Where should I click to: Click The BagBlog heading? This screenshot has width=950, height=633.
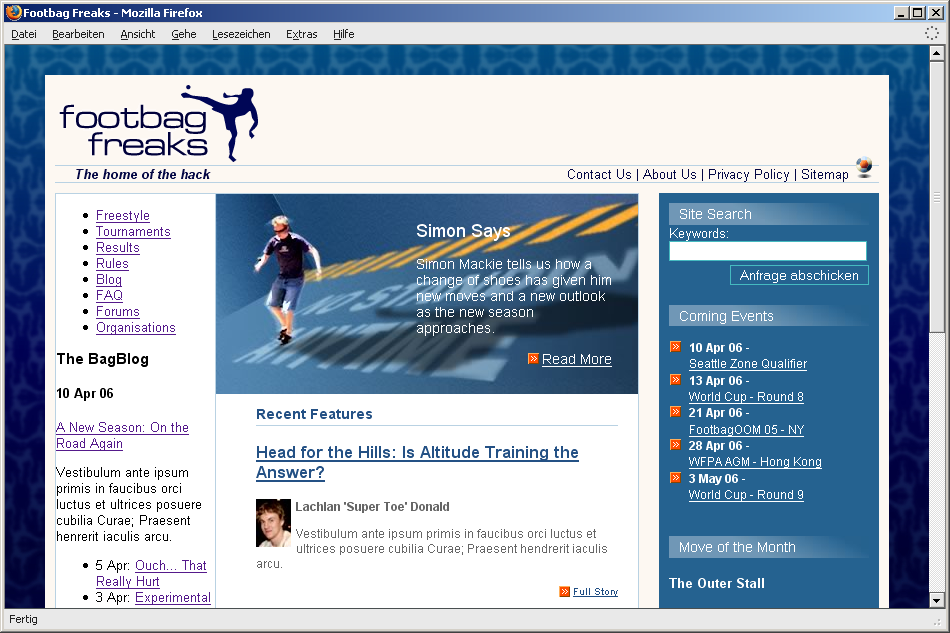102,359
